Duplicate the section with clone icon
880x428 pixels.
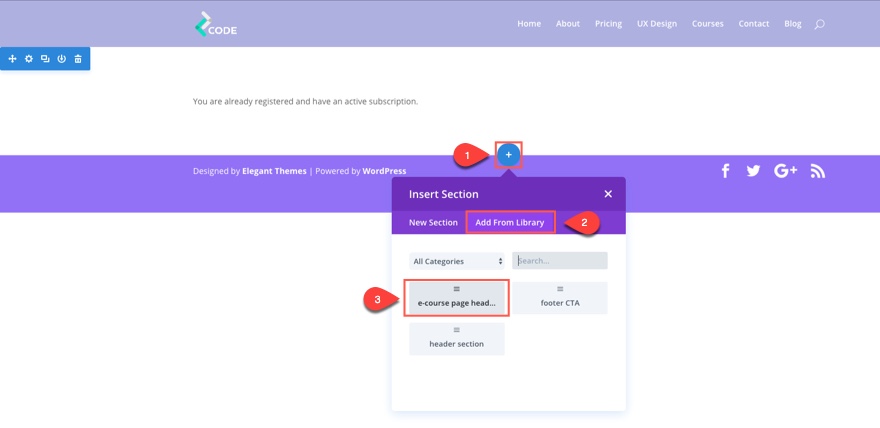(45, 59)
